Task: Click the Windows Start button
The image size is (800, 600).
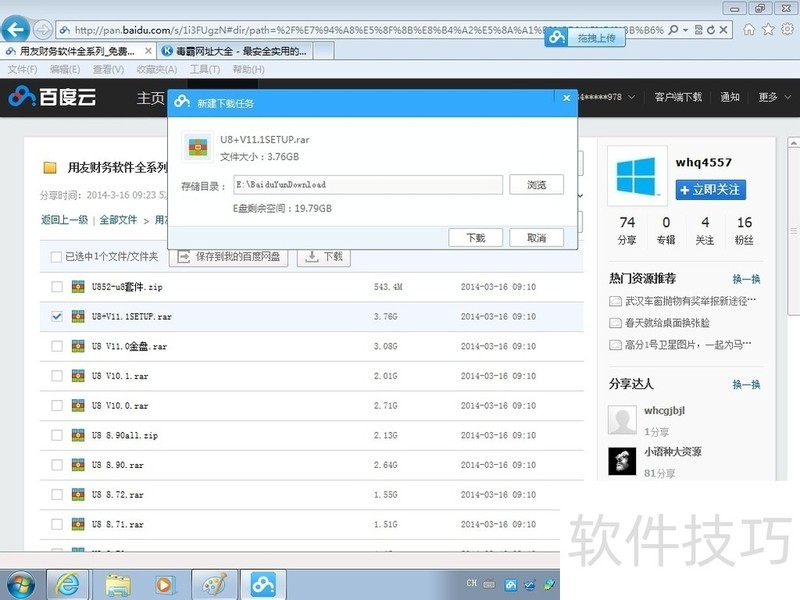Action: 21,582
